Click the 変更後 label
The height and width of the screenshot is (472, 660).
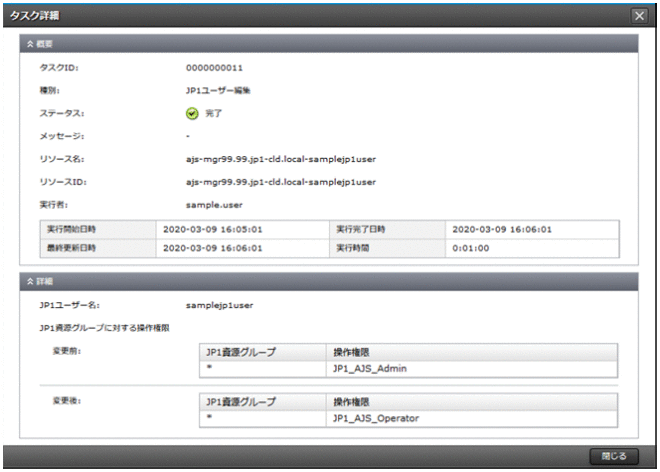(67, 401)
